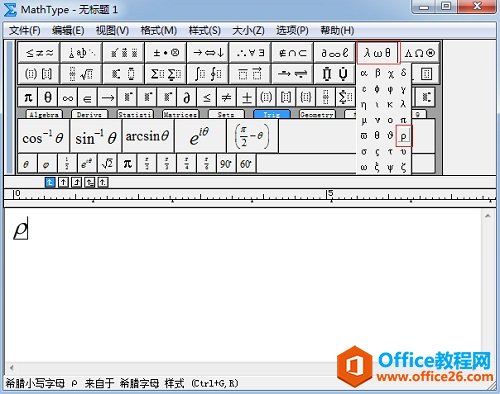Open the underbar and overbar templates palette
The image size is (500, 394).
(x=251, y=74)
